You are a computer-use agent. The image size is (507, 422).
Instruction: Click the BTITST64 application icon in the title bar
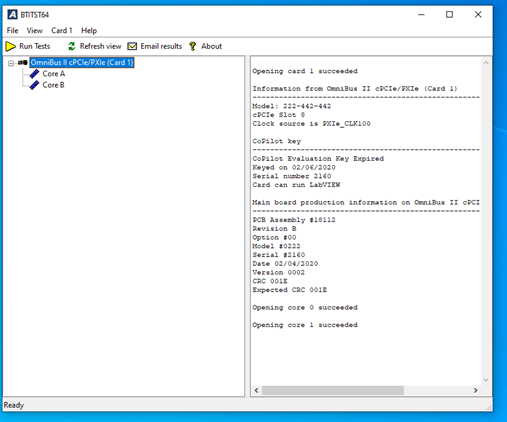(12, 15)
